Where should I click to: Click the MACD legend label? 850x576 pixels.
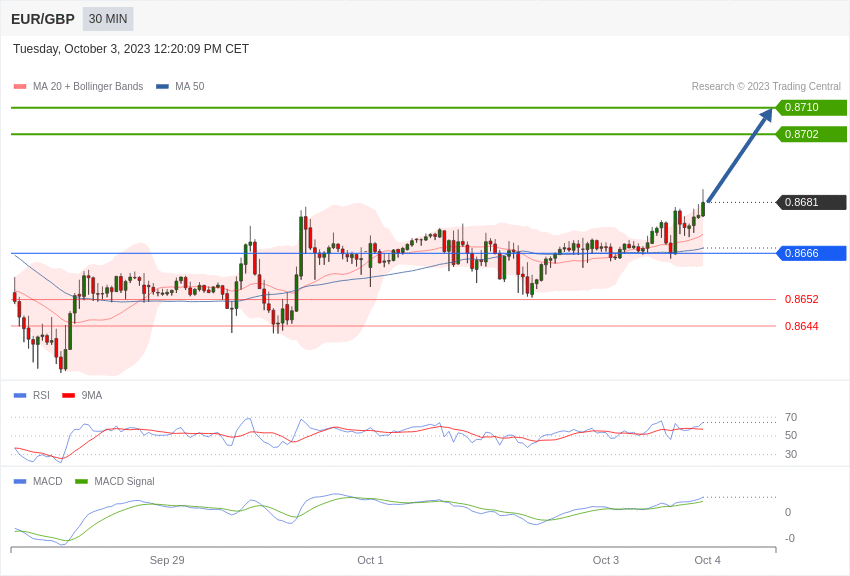click(x=48, y=481)
